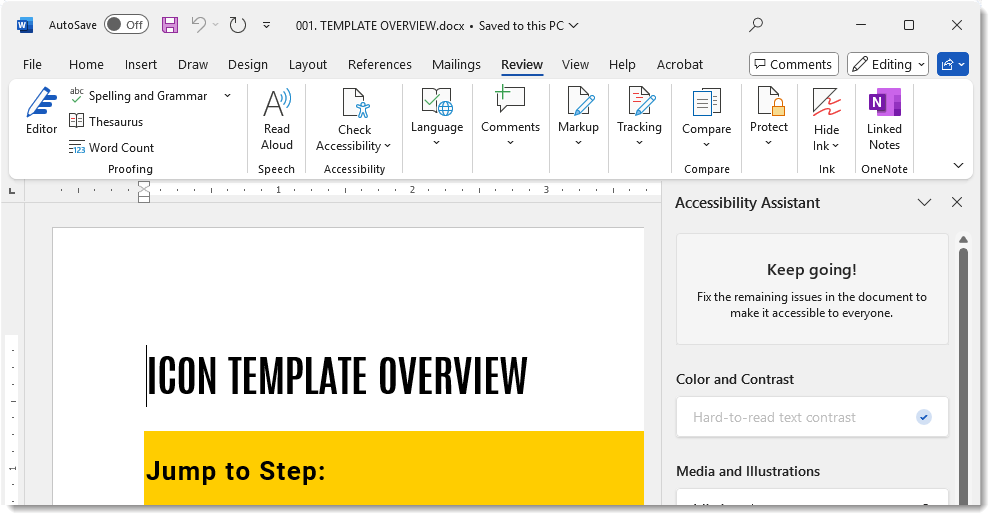
Task: Expand the Language dropdown
Action: 437,119
